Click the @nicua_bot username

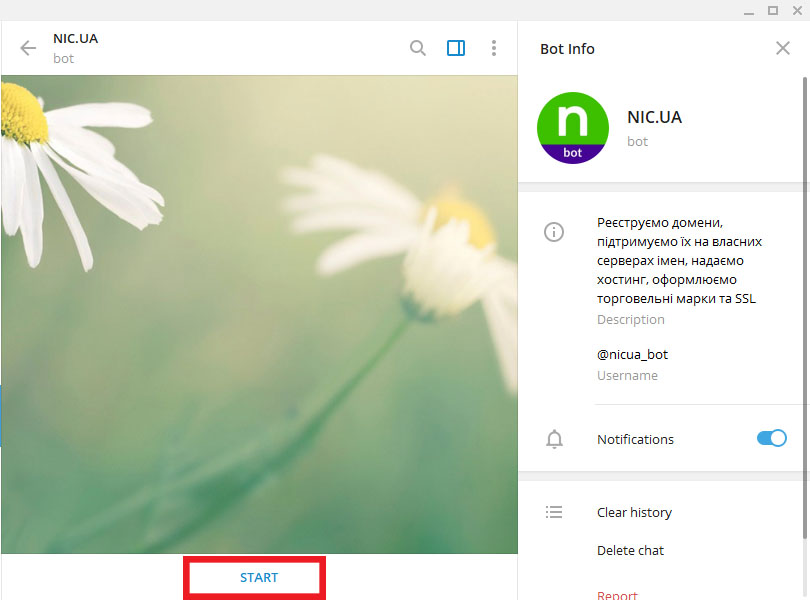pyautogui.click(x=632, y=354)
